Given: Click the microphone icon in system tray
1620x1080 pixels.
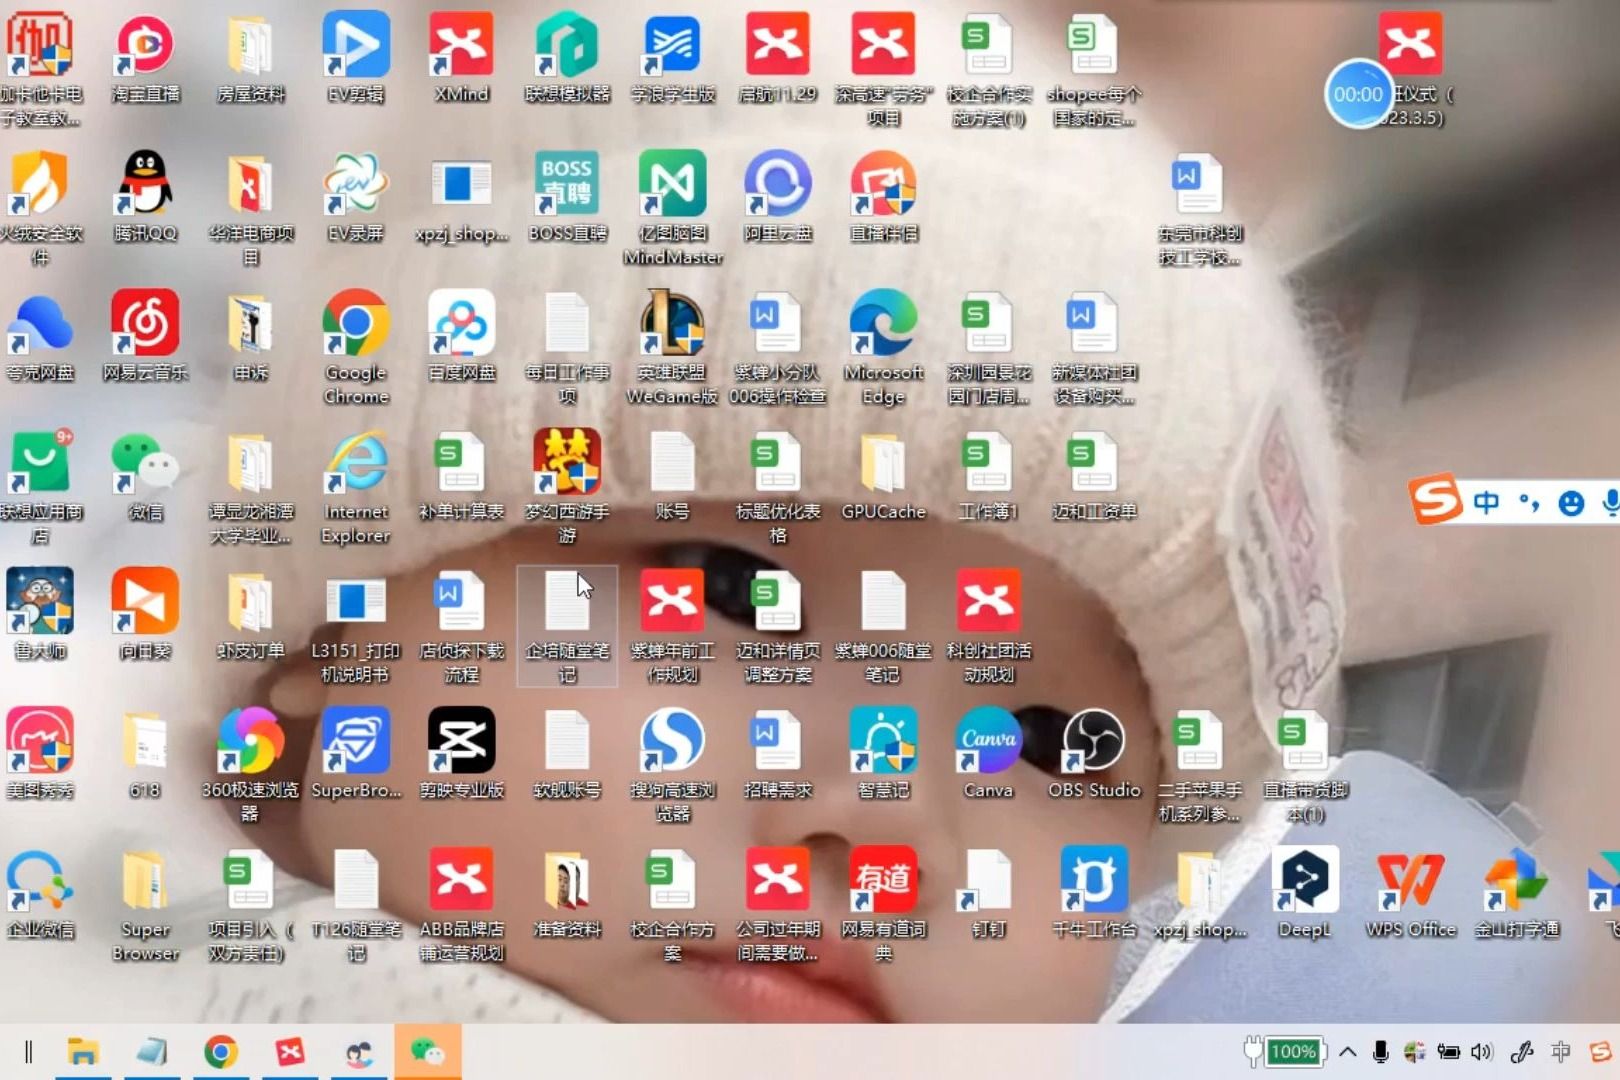Looking at the screenshot, I should coord(1380,1051).
